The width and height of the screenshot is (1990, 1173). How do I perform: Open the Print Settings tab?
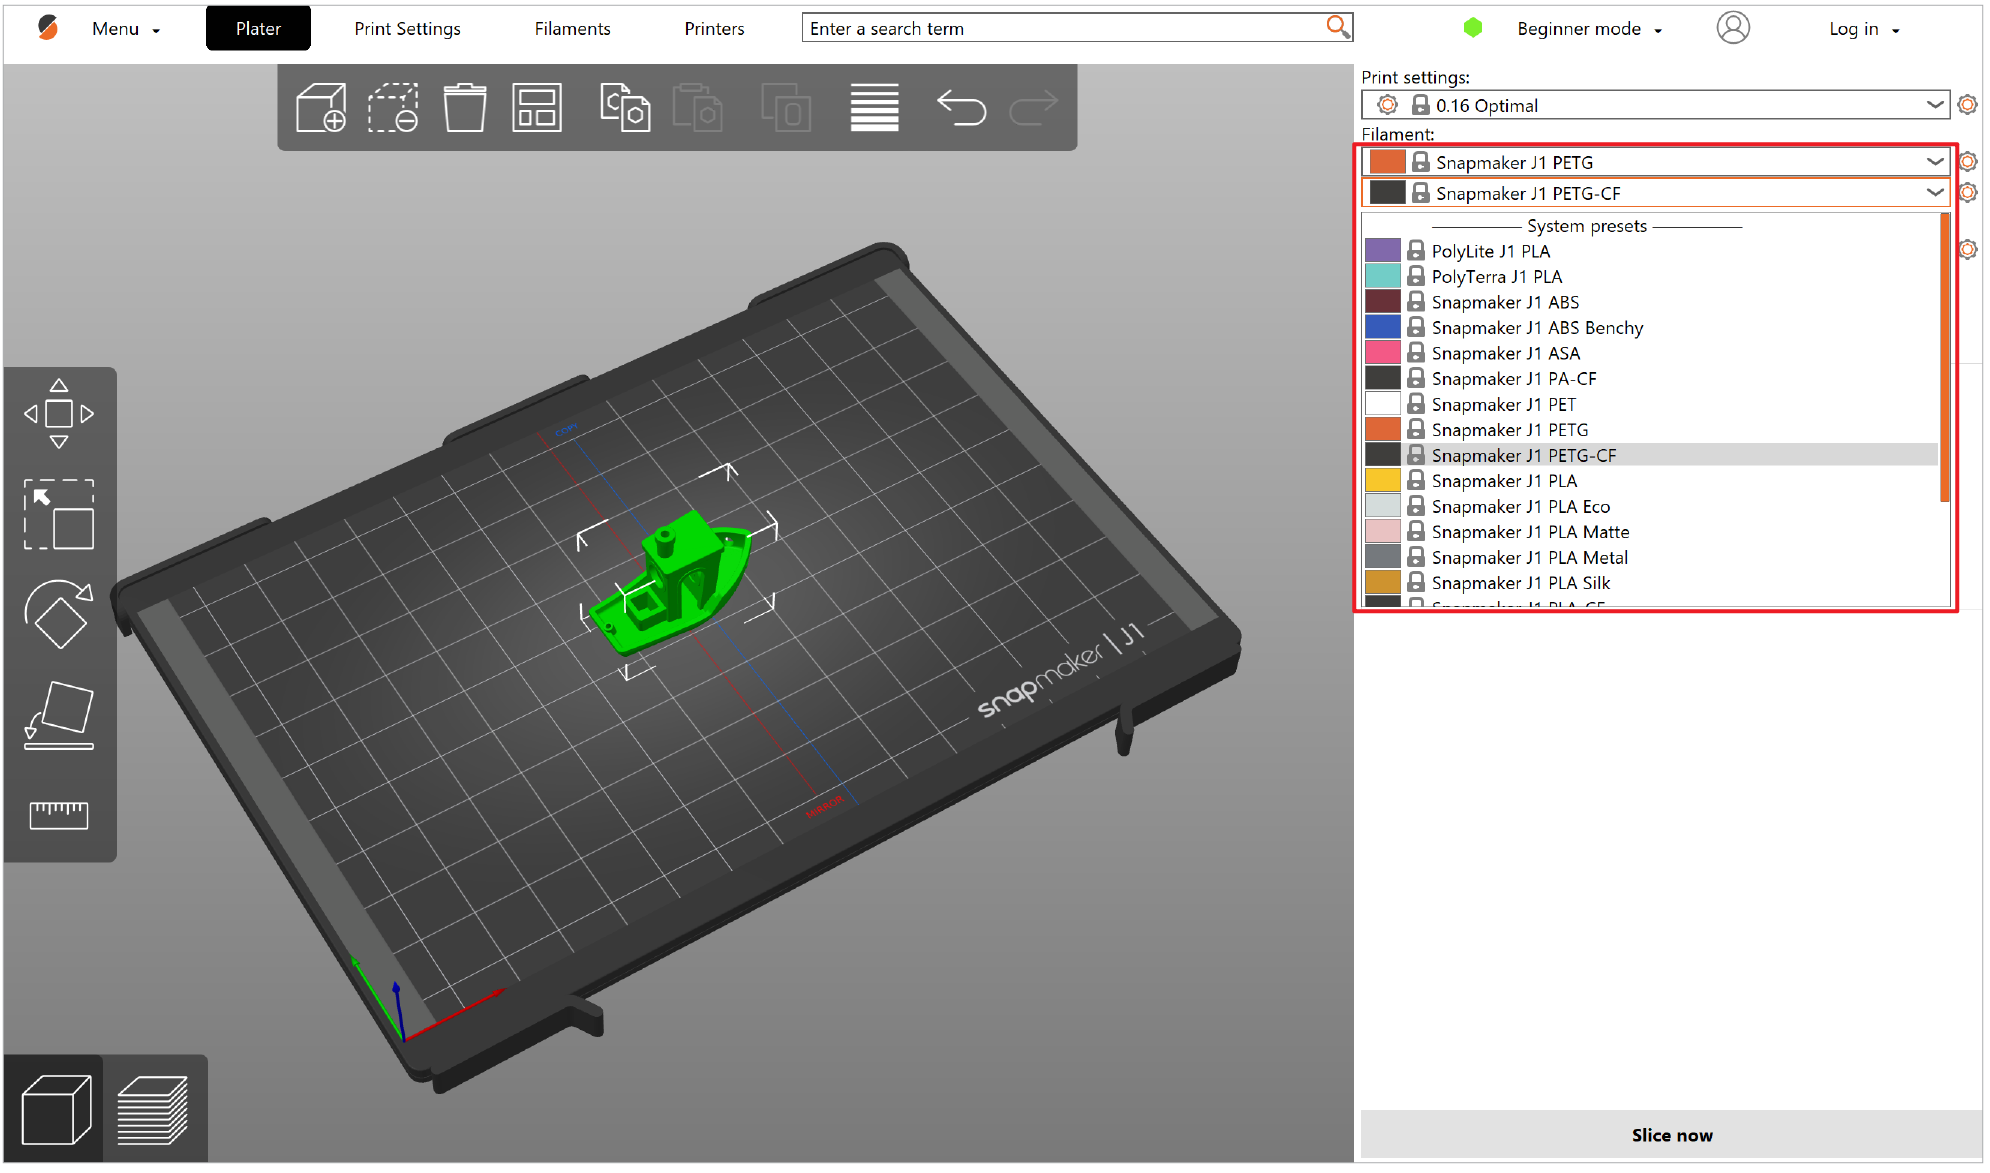(x=404, y=28)
